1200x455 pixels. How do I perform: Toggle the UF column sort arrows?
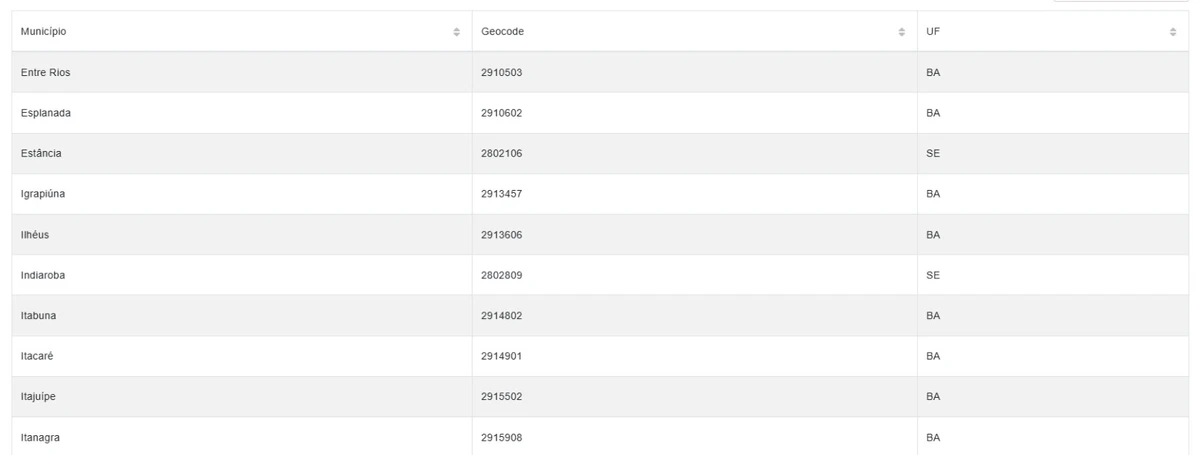[x=1173, y=32]
